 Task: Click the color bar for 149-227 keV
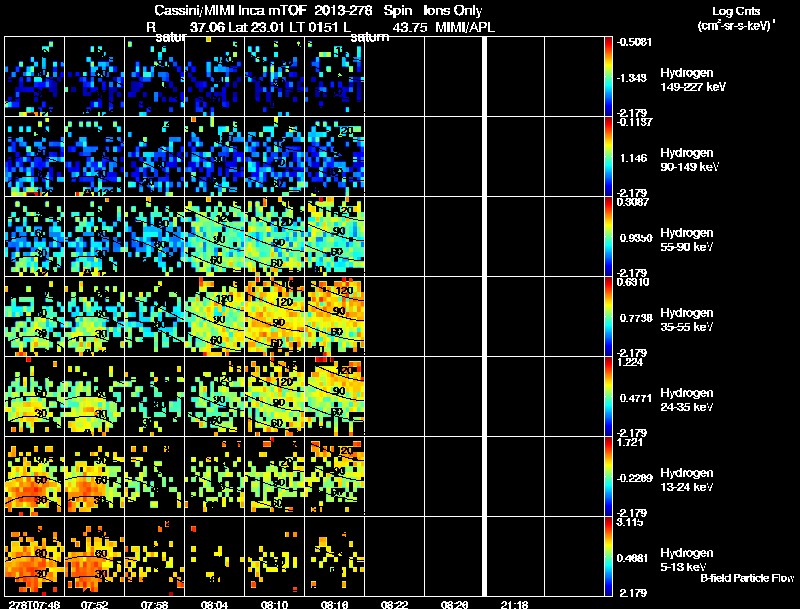pyautogui.click(x=608, y=77)
